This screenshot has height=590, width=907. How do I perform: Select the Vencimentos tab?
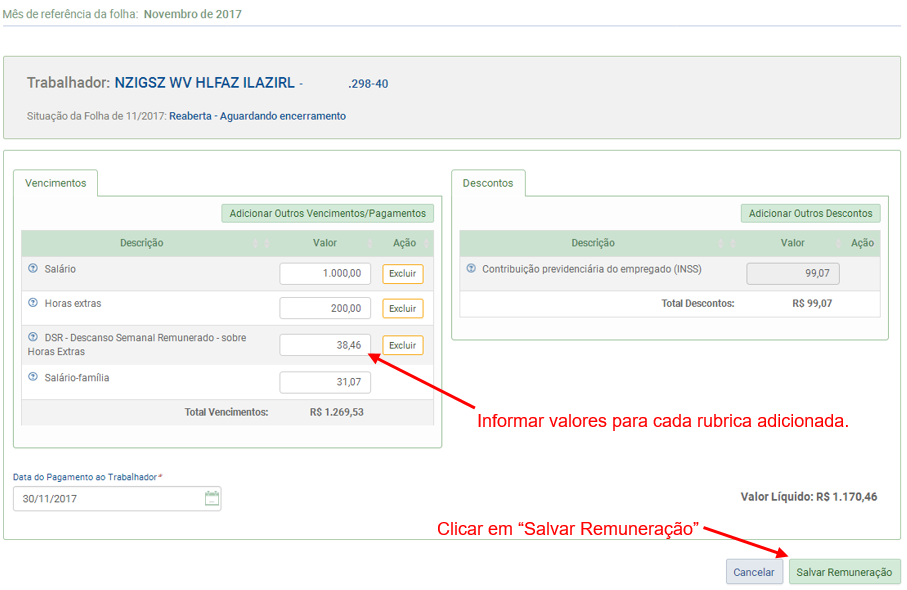click(x=56, y=183)
